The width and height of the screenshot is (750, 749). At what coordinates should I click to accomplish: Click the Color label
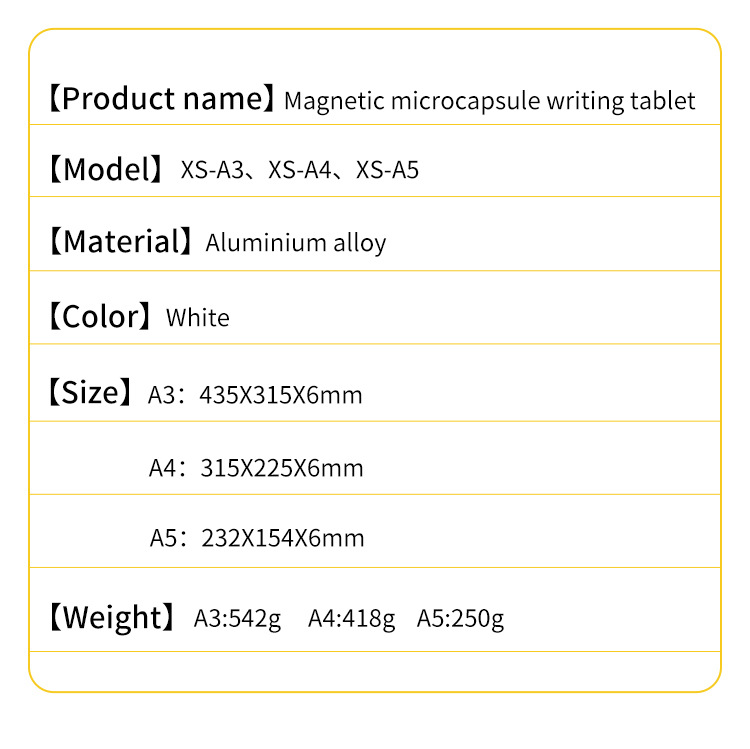pyautogui.click(x=98, y=317)
